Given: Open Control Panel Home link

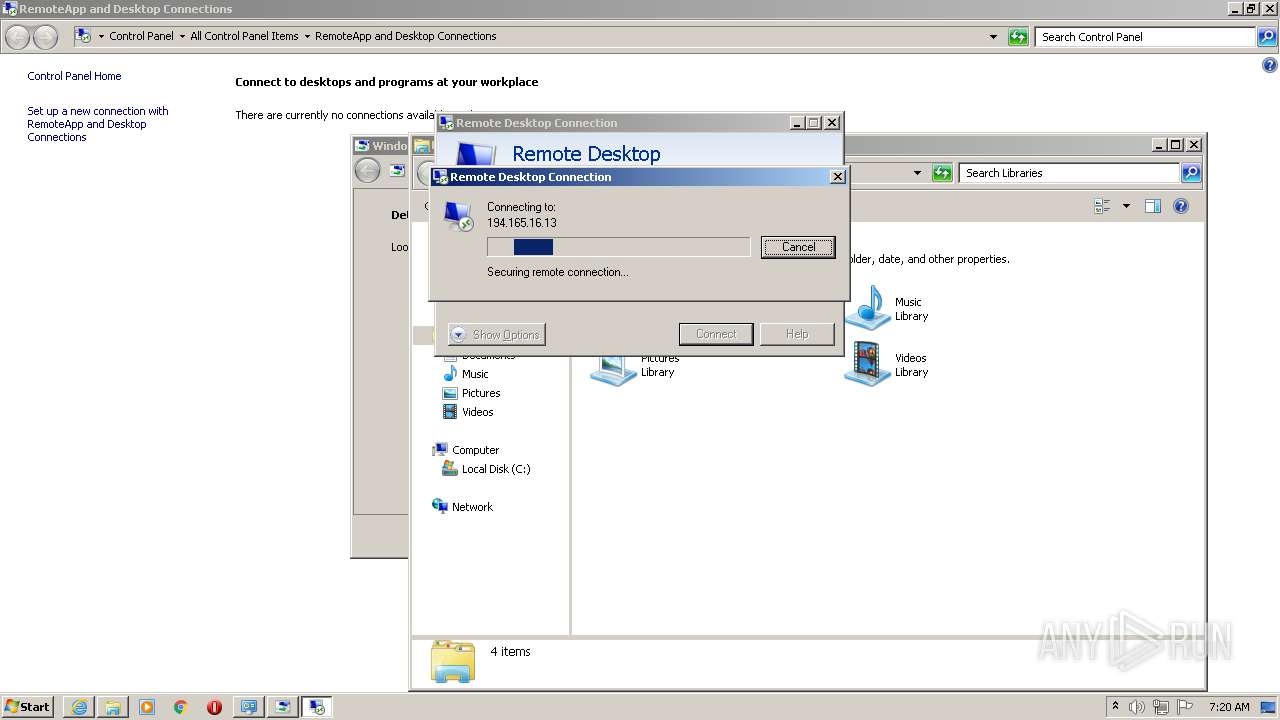Looking at the screenshot, I should [74, 76].
